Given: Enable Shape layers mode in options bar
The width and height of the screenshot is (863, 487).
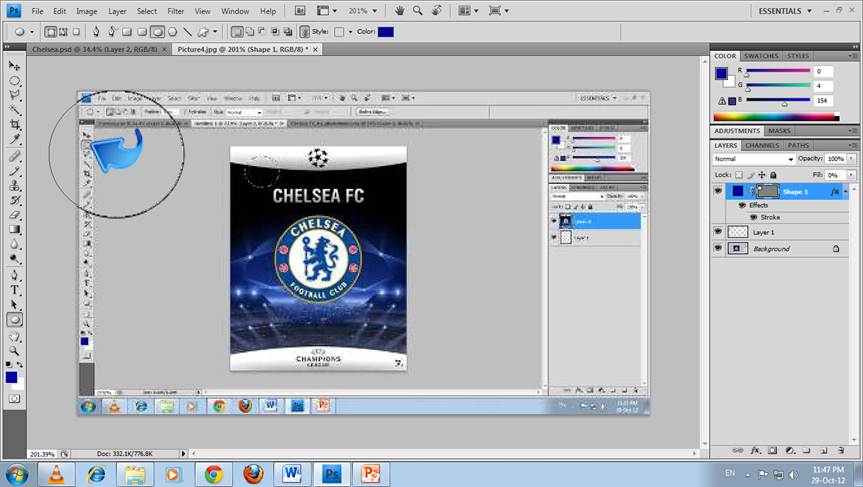Looking at the screenshot, I should (x=51, y=32).
